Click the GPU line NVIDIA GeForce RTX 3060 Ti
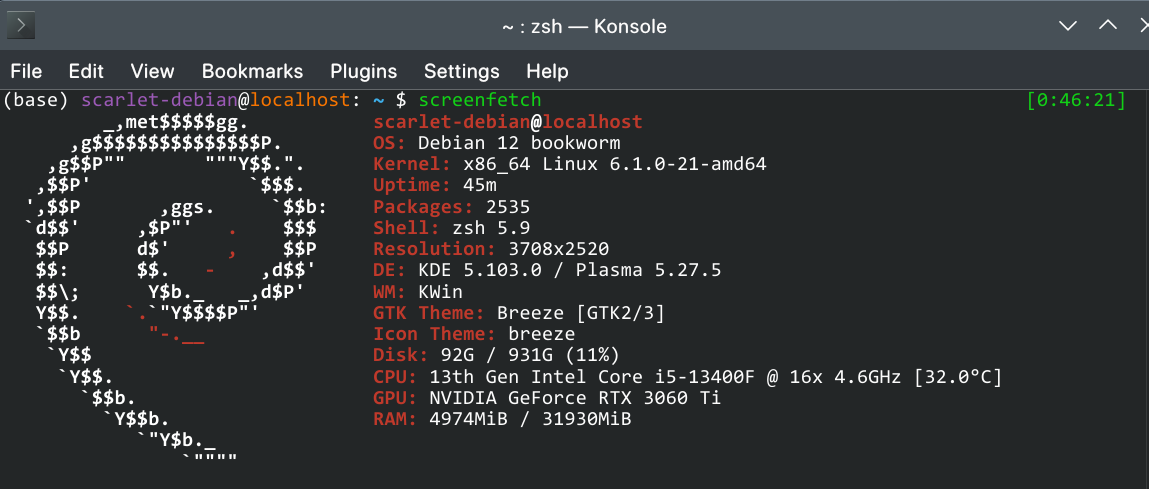Screen dimensions: 1149x489 point(547,399)
